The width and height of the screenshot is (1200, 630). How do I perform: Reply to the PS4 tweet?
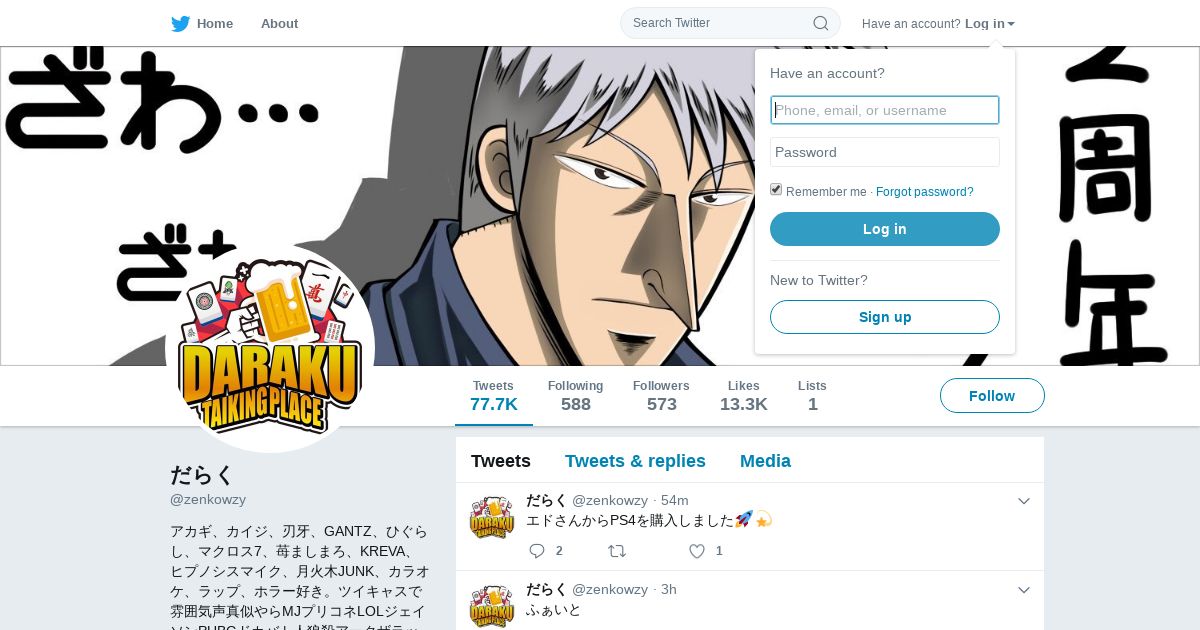(537, 551)
